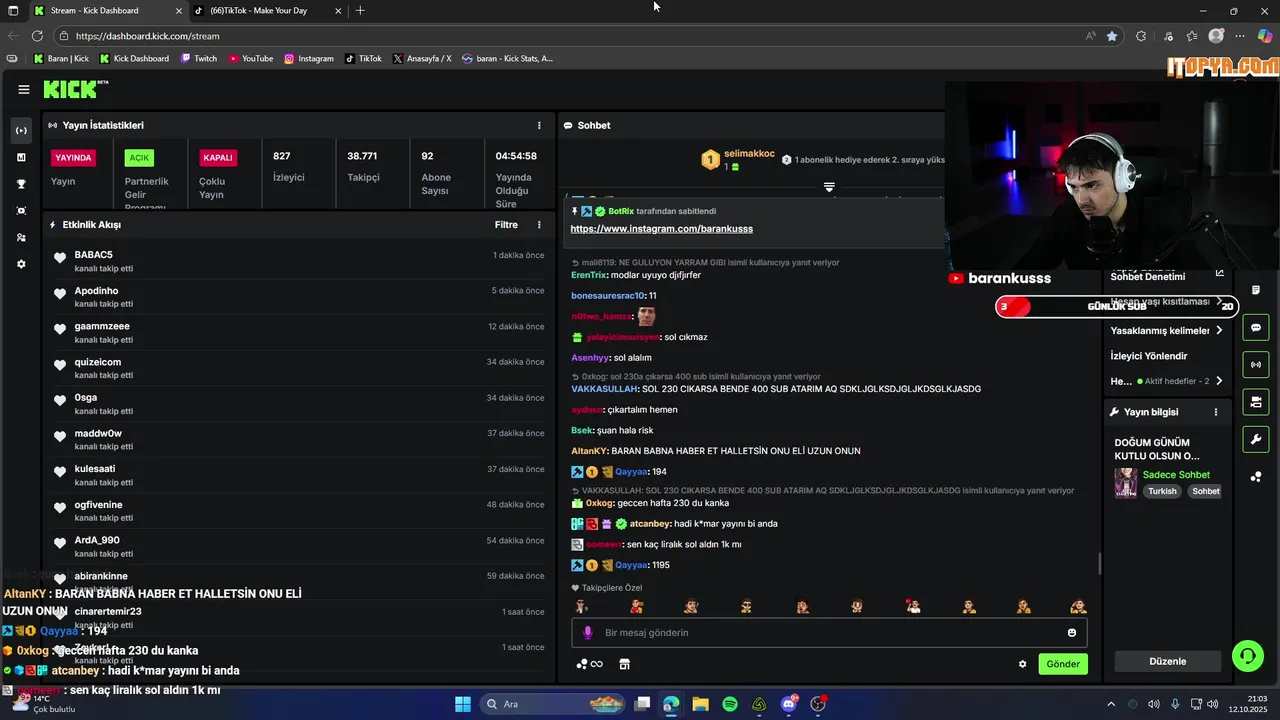Open the trophy icon in left sidebar
This screenshot has width=1280, height=720.
21,184
